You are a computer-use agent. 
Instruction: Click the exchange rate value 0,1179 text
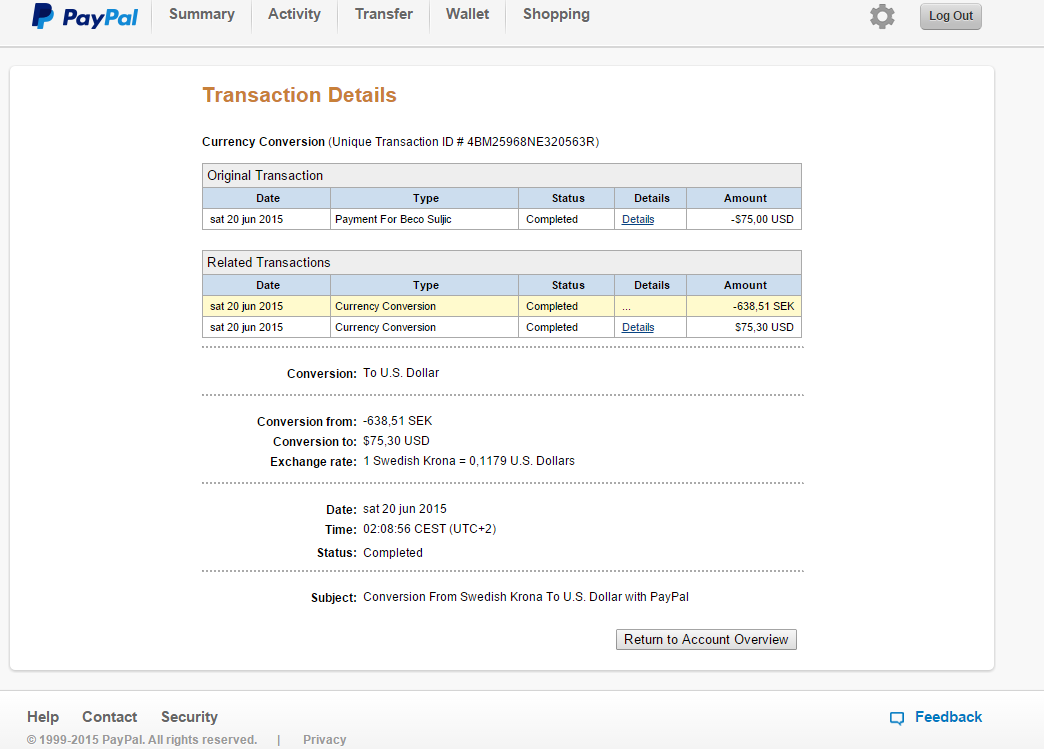[488, 461]
